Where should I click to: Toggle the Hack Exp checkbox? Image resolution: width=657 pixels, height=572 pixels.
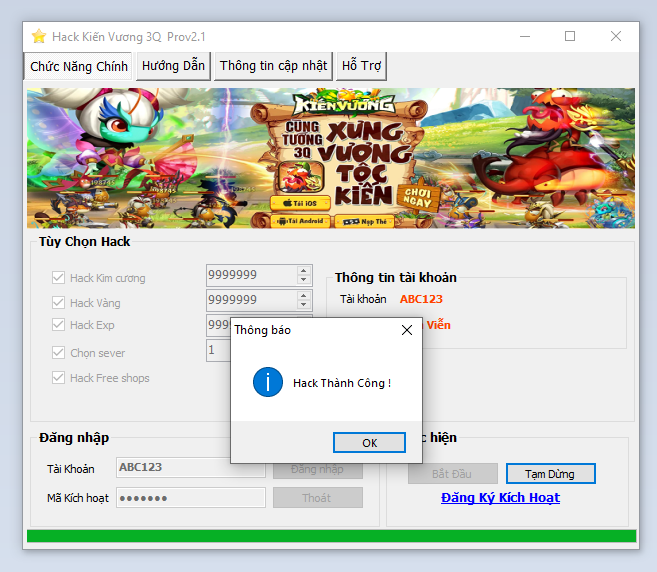point(58,325)
